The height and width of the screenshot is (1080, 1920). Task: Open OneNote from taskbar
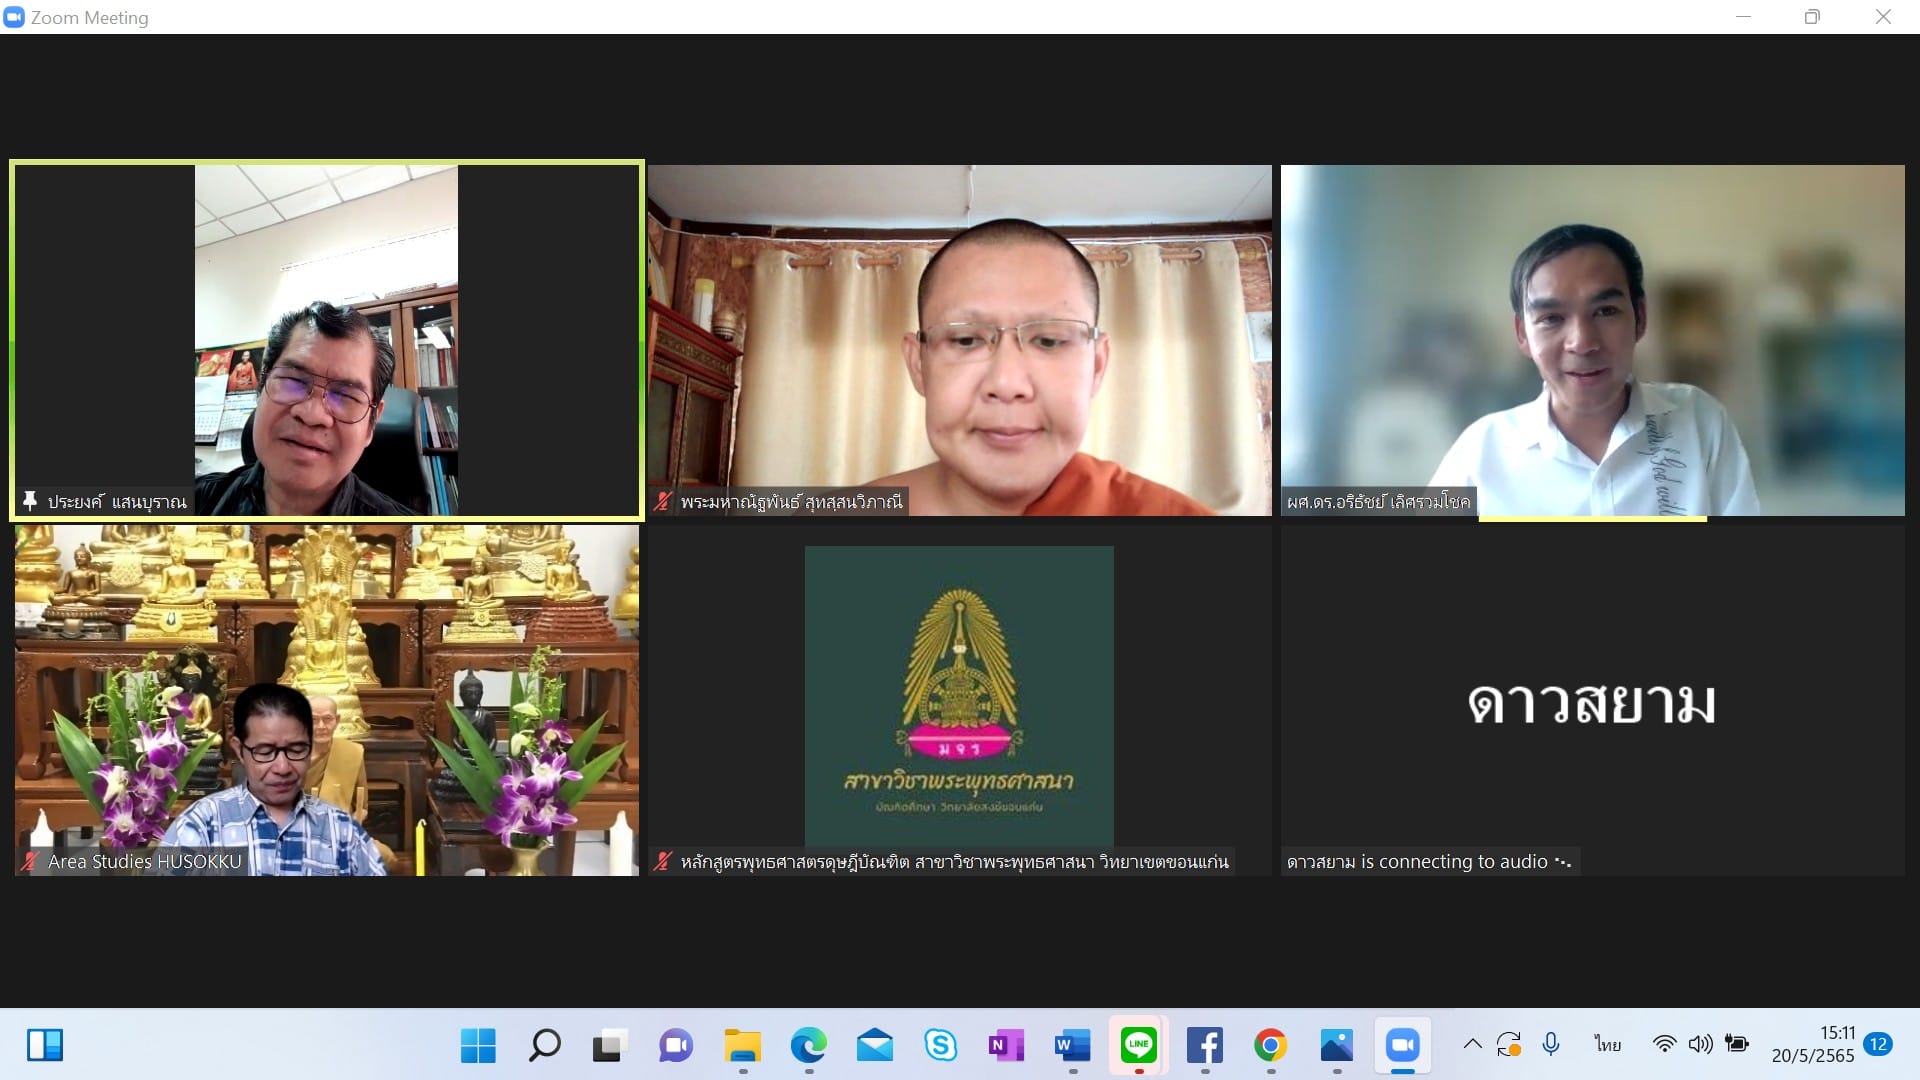click(x=1006, y=1045)
